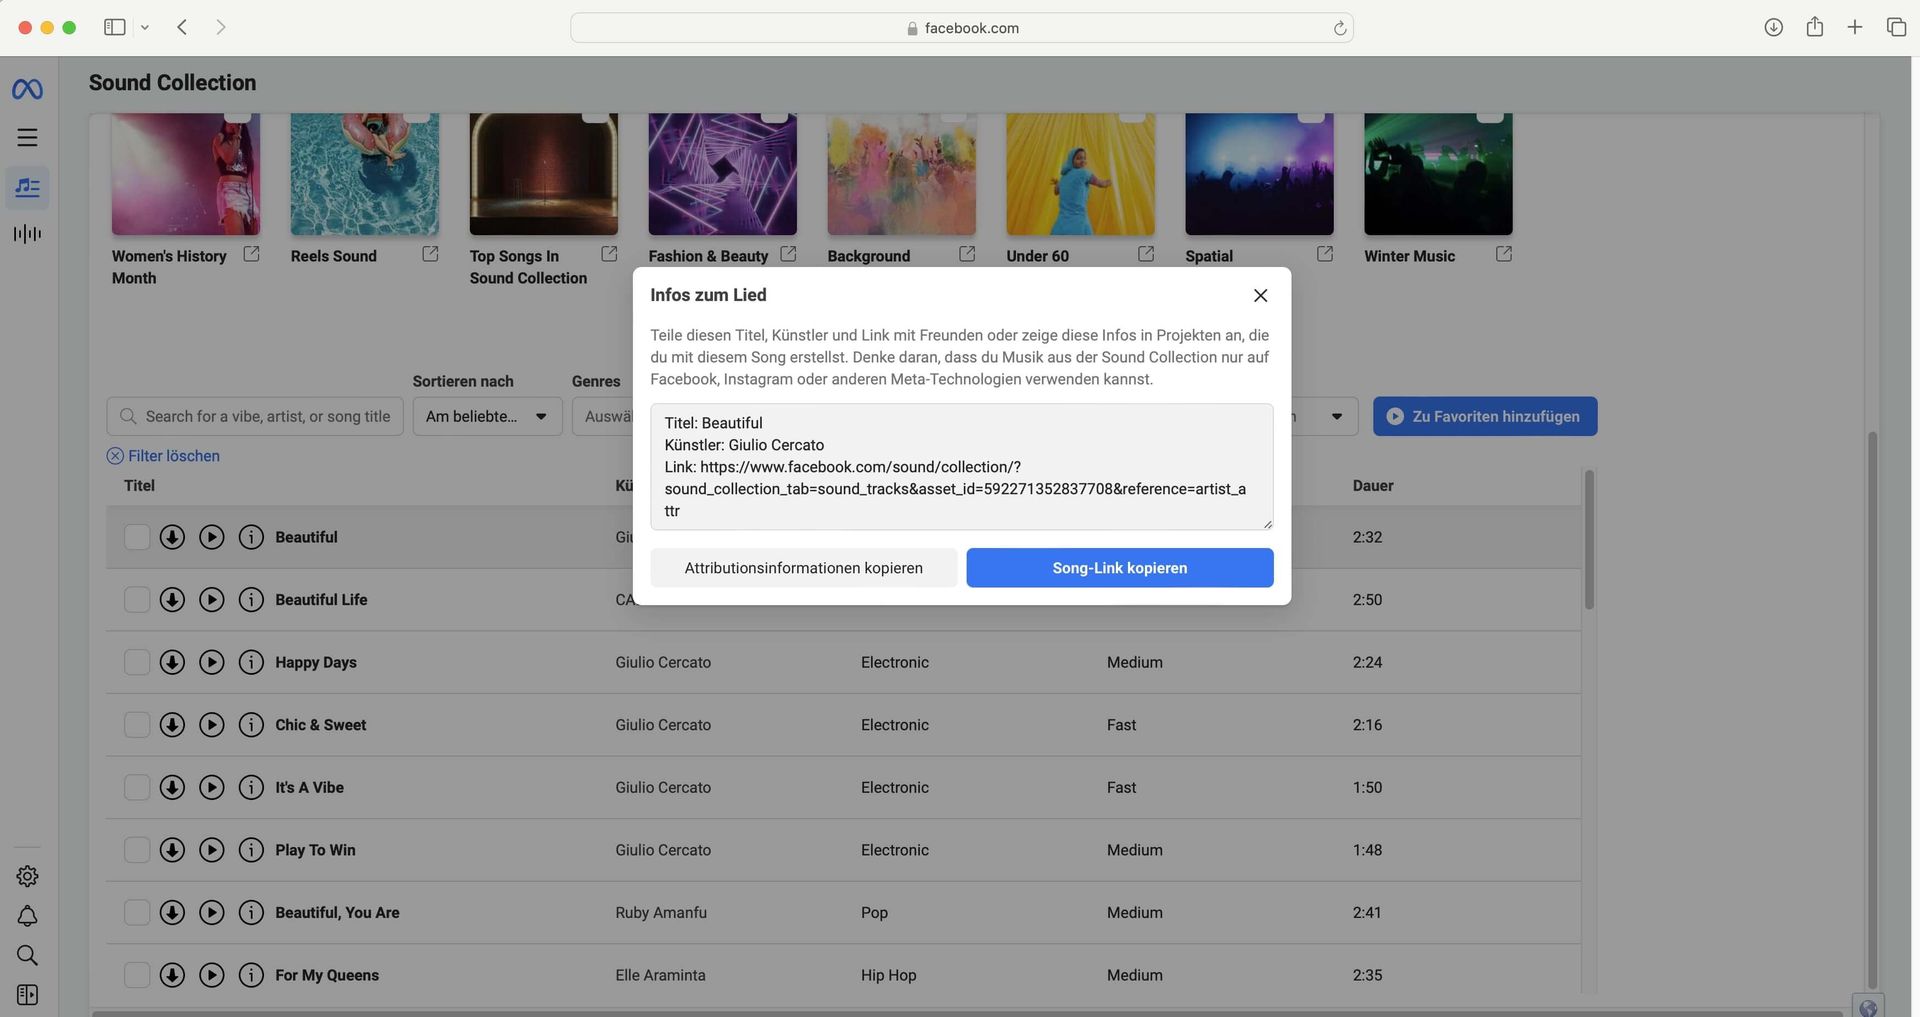Download the song Beautiful Life
This screenshot has width=1920, height=1017.
(x=172, y=600)
